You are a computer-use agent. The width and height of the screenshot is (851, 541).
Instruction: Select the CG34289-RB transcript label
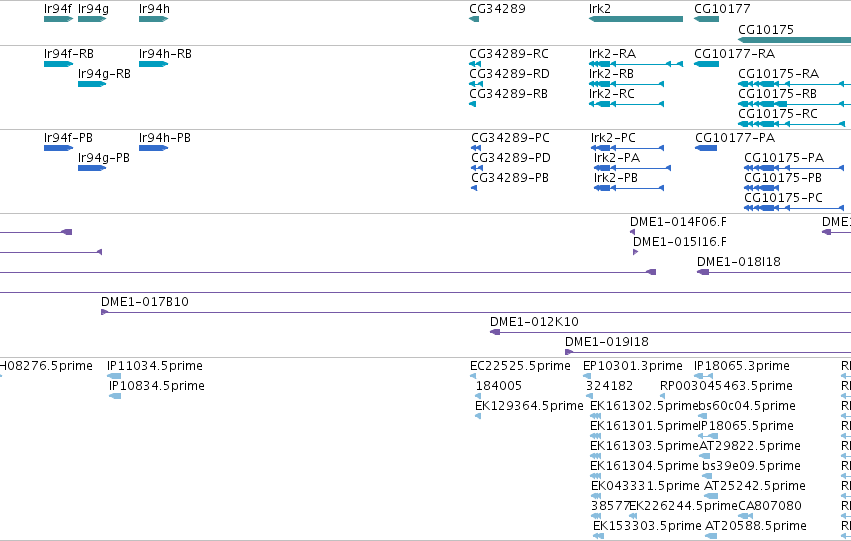click(509, 94)
